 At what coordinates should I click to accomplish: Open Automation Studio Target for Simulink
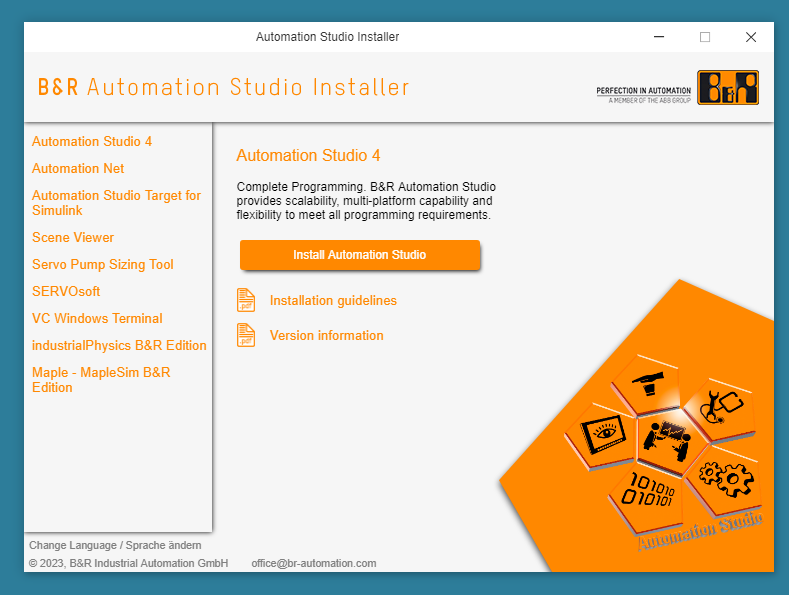(116, 203)
